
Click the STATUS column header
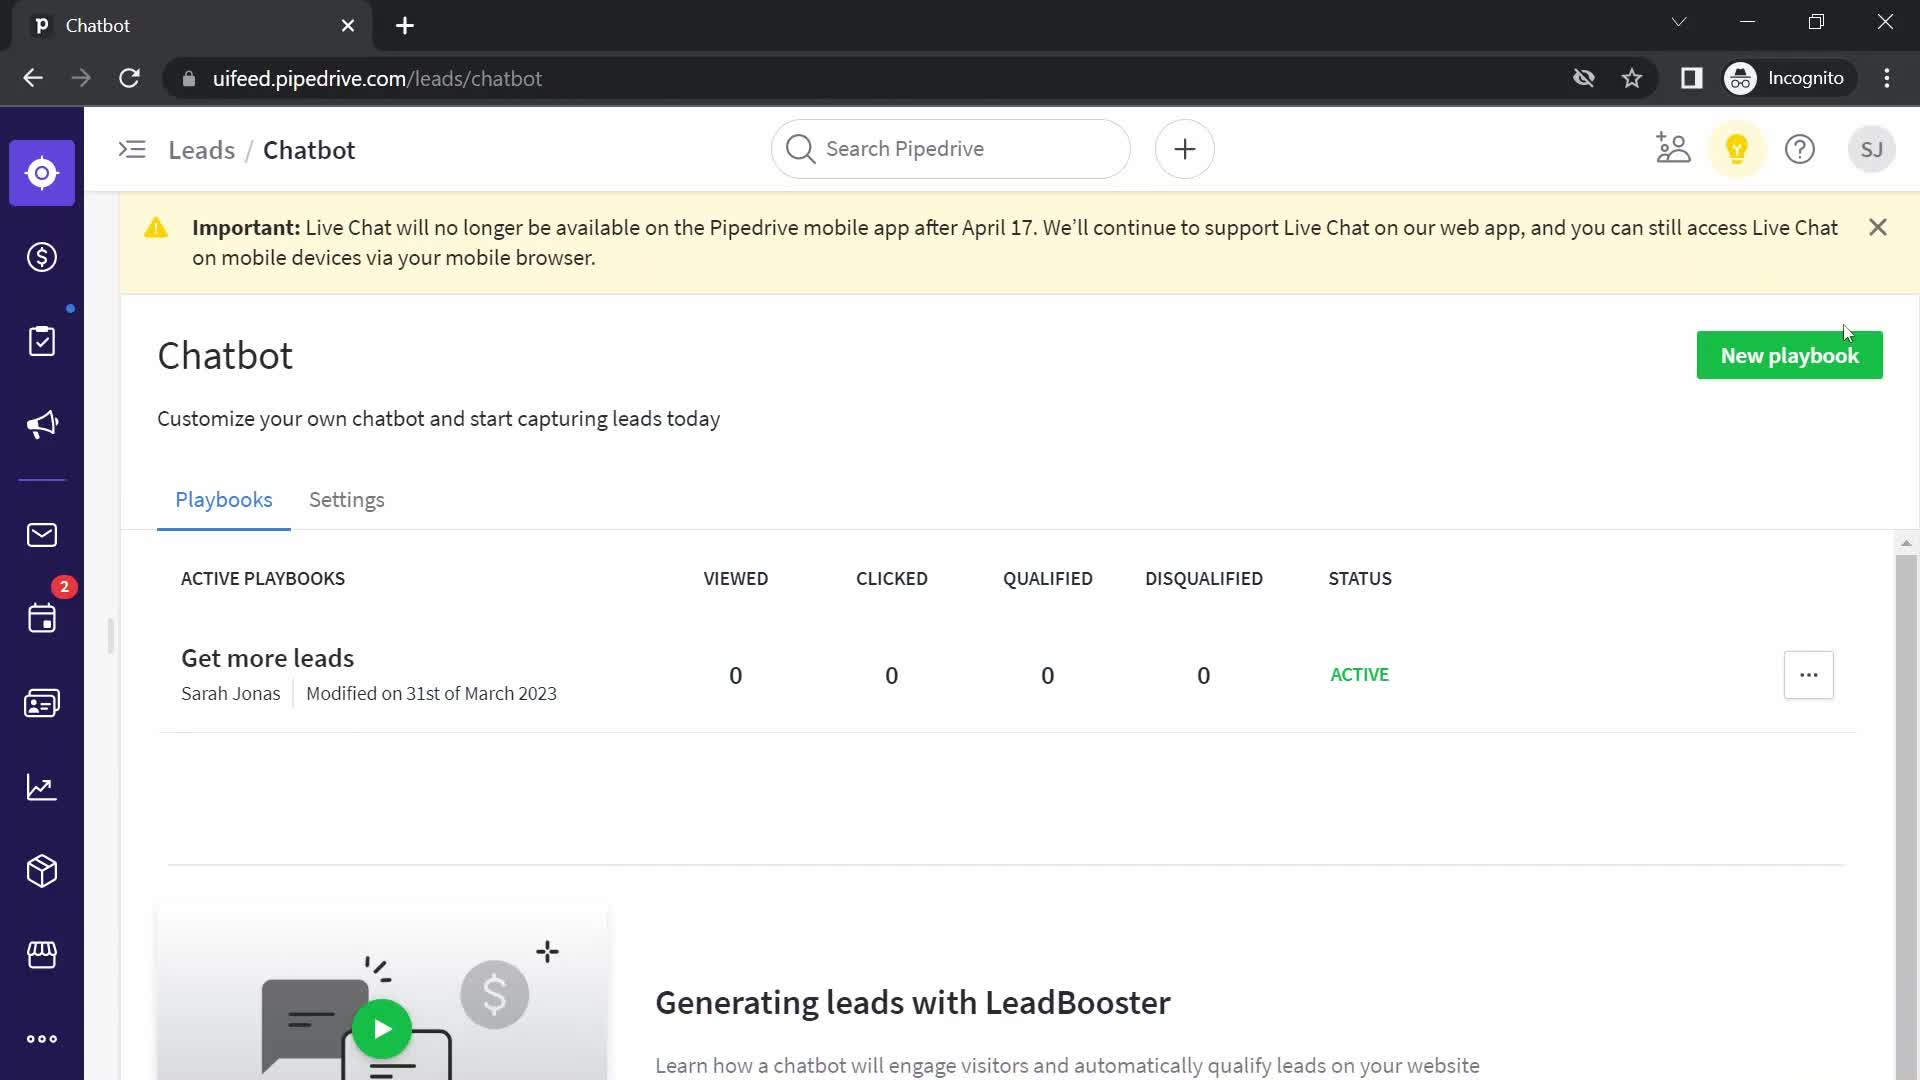point(1360,579)
